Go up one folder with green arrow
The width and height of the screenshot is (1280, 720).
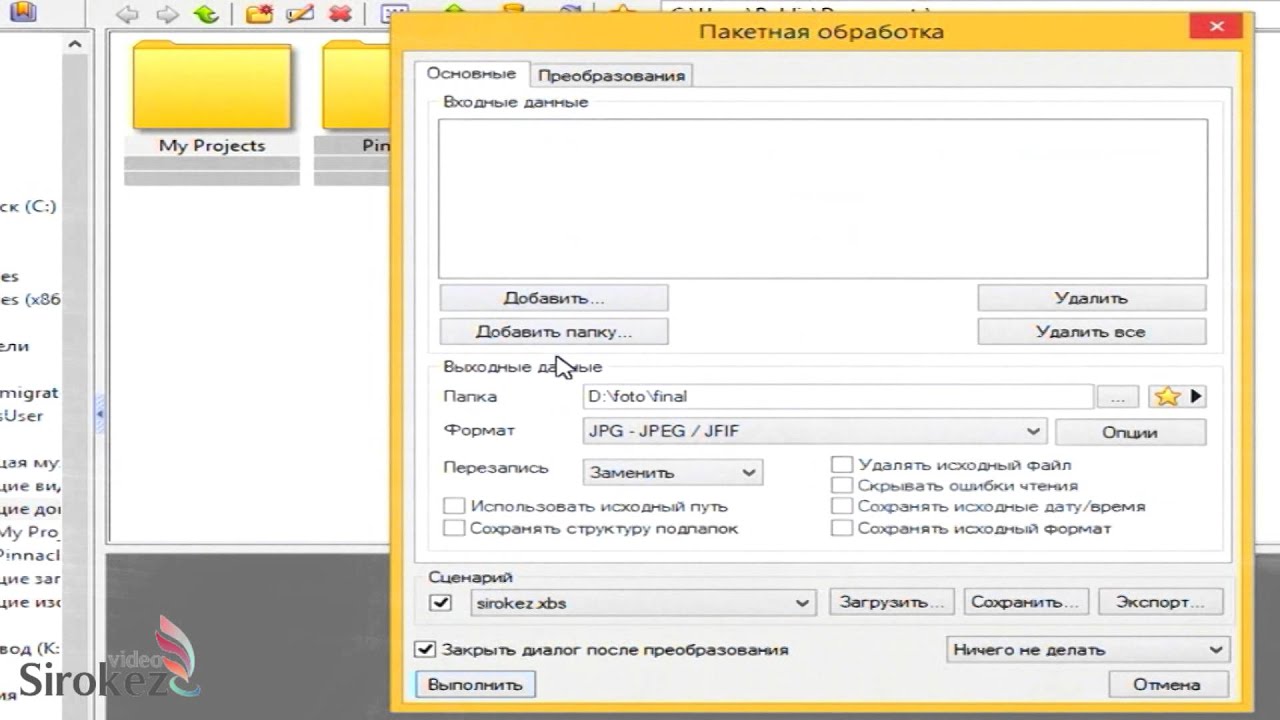pyautogui.click(x=206, y=13)
